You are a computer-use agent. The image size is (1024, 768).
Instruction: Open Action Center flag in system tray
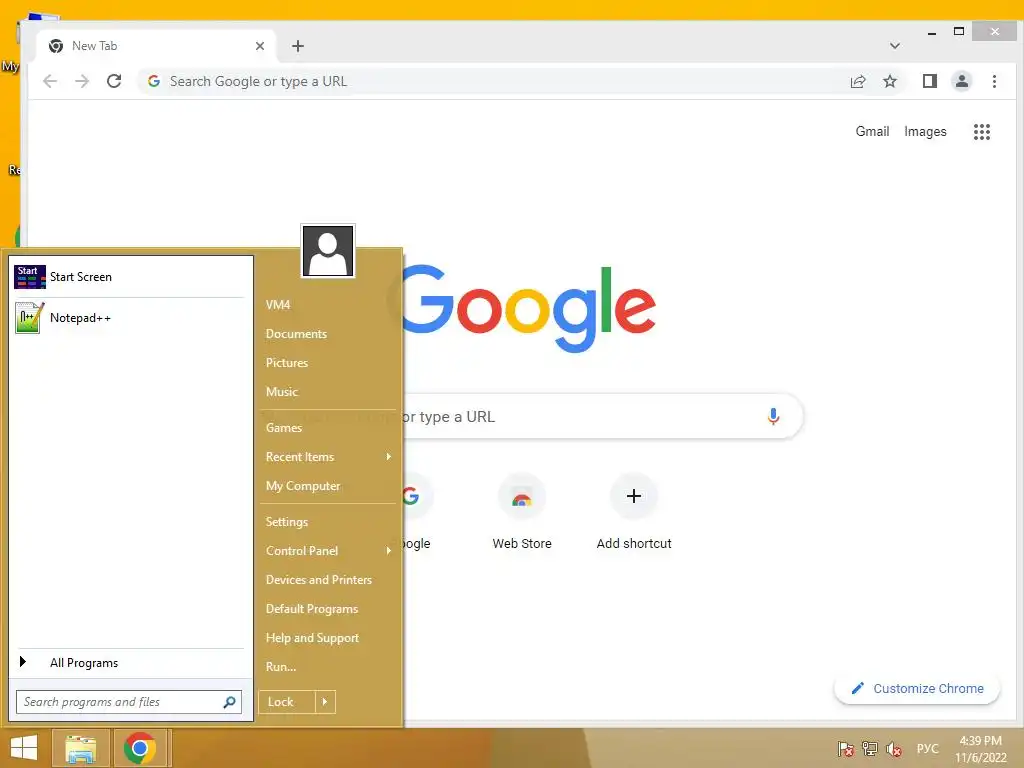(x=846, y=749)
